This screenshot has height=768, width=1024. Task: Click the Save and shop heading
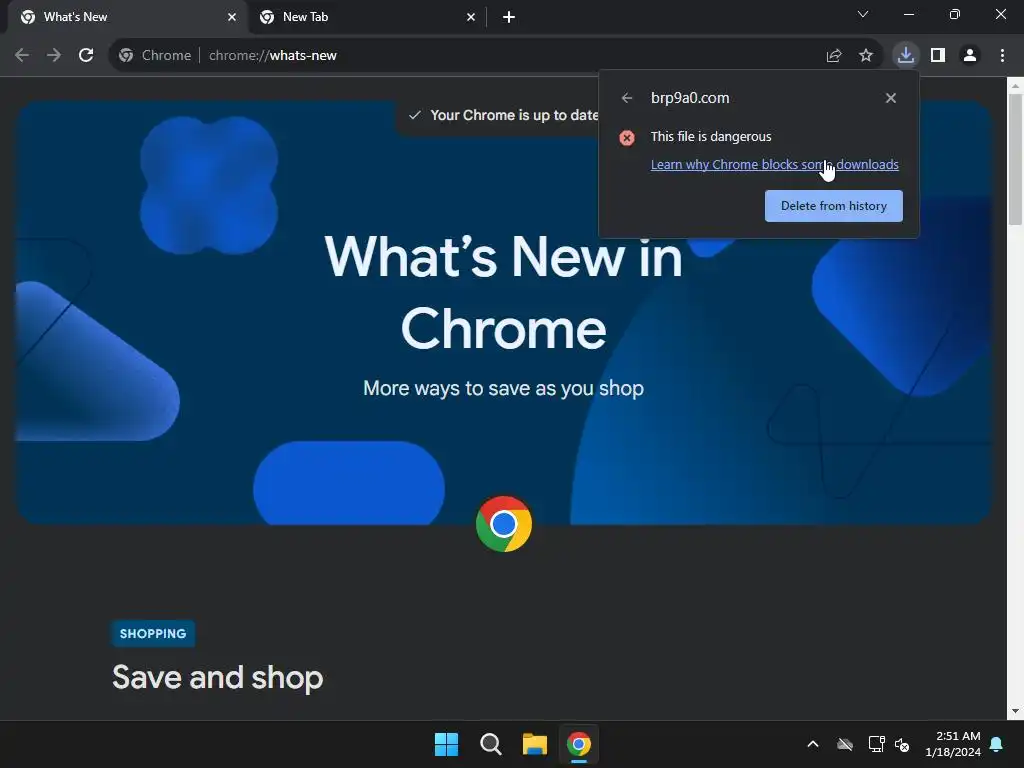click(217, 677)
